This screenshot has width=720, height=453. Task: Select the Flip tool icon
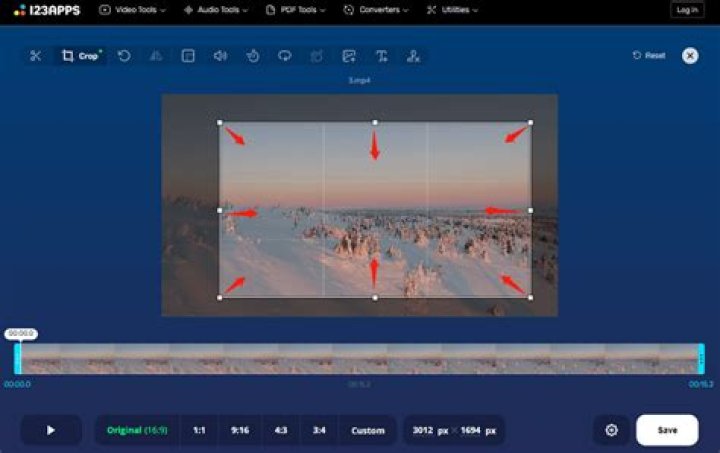pos(156,56)
